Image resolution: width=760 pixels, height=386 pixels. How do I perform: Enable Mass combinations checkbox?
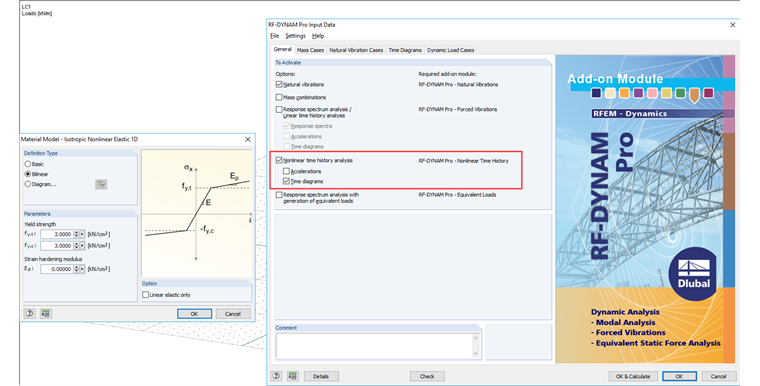click(x=279, y=97)
